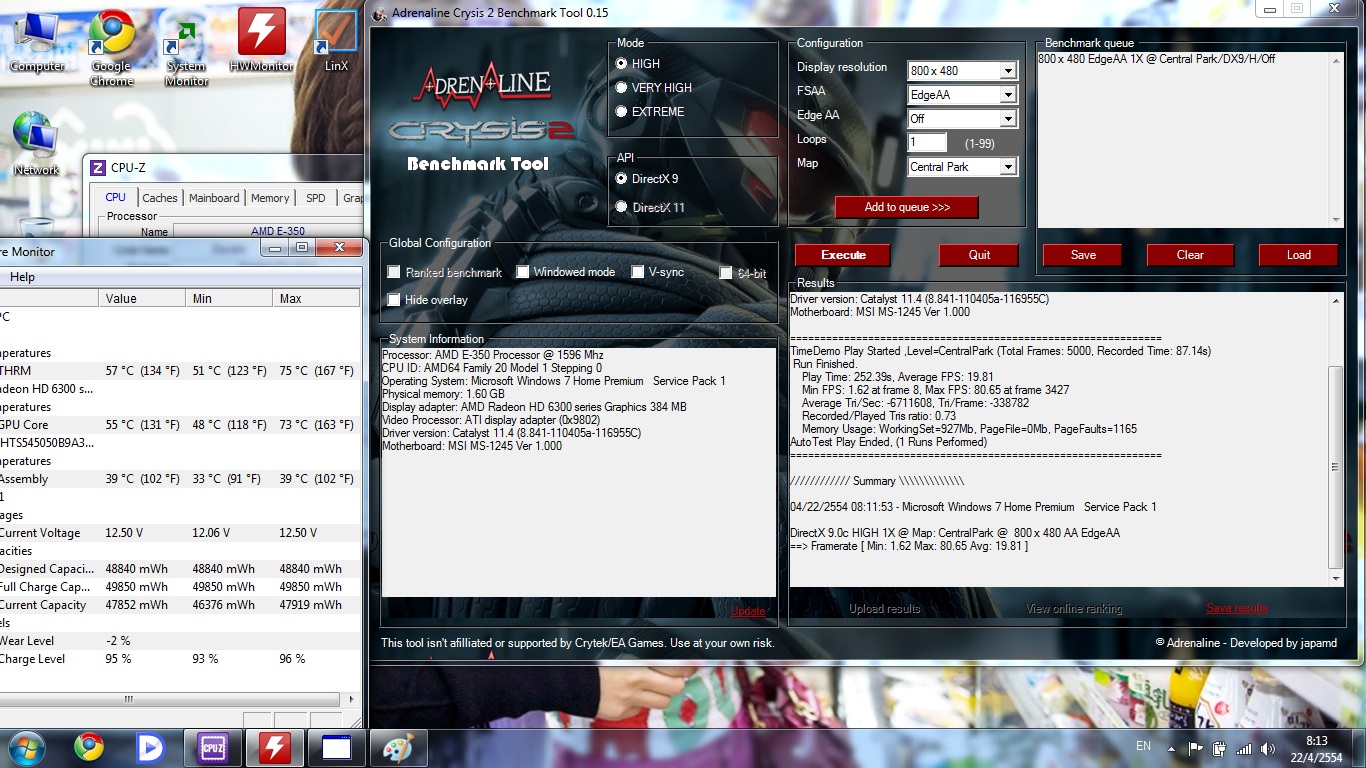Image resolution: width=1366 pixels, height=768 pixels.
Task: Switch to the Mainboard tab in CPU-Z
Action: pyautogui.click(x=215, y=198)
